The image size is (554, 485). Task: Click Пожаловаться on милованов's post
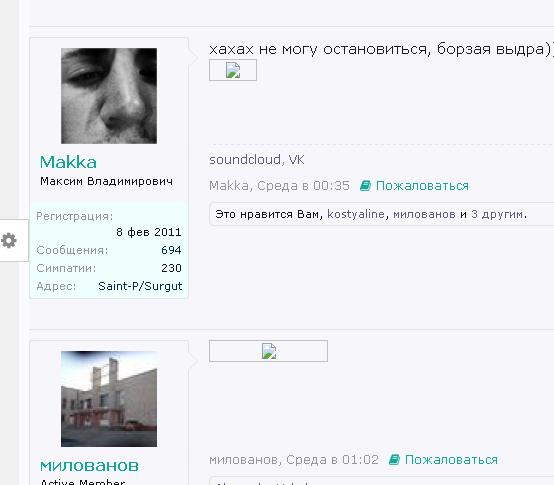pyautogui.click(x=451, y=460)
